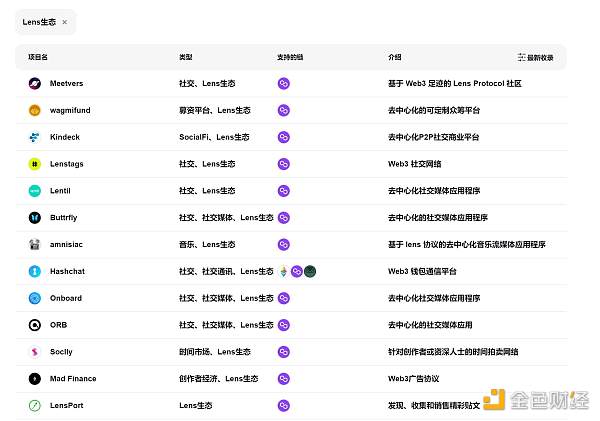This screenshot has height=421, width=600.
Task: Click the Onboard project name
Action: tap(66, 298)
